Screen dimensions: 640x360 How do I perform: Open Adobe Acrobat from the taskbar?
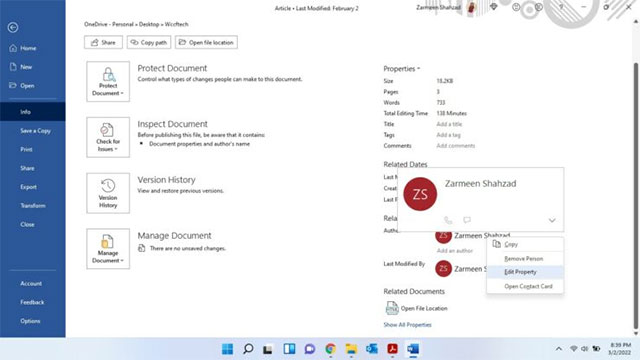click(x=392, y=349)
